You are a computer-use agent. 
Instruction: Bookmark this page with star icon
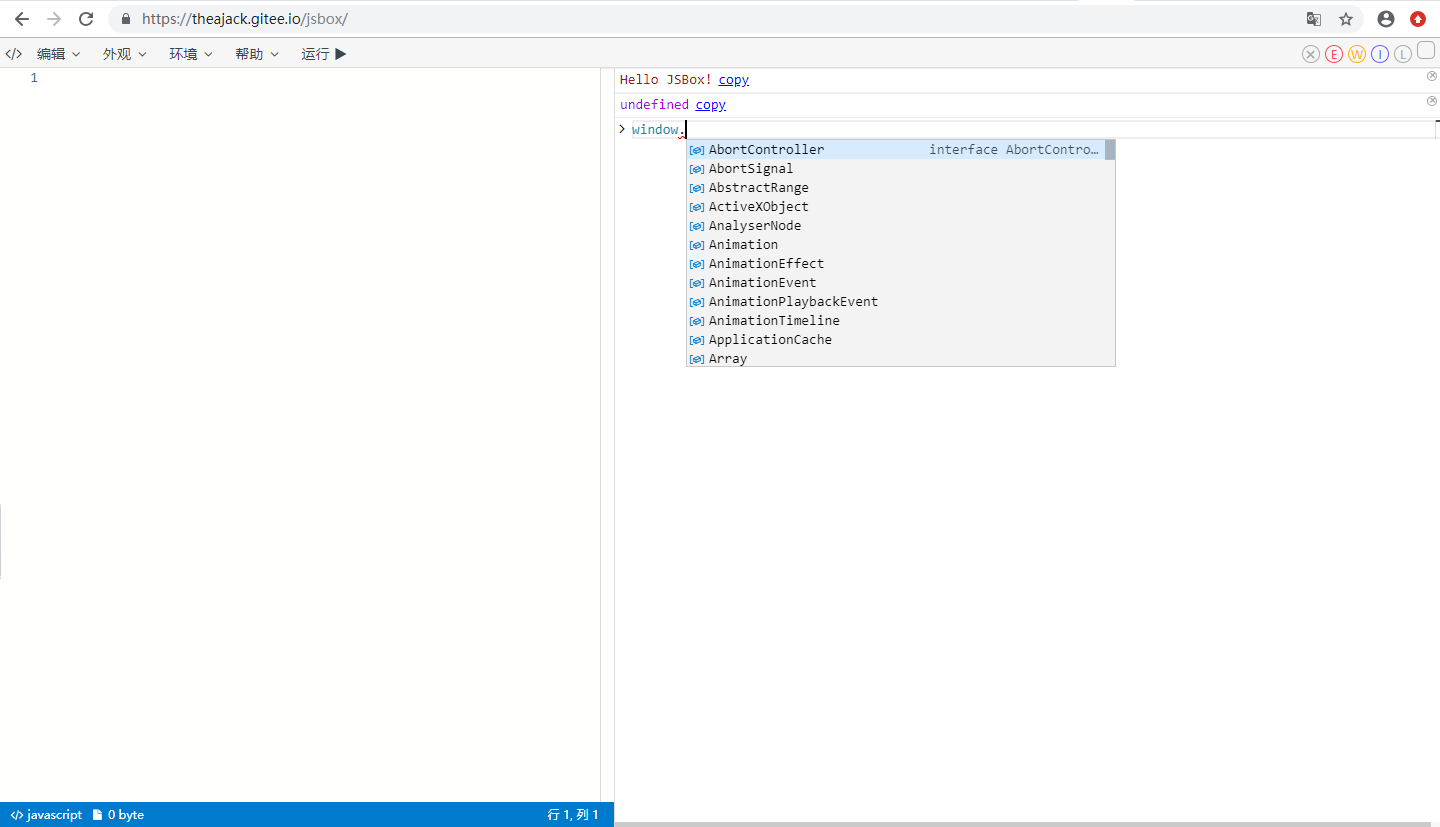point(1346,19)
